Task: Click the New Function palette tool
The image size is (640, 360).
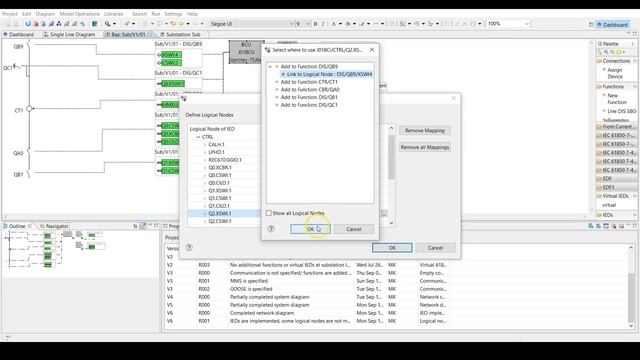Action: (616, 99)
